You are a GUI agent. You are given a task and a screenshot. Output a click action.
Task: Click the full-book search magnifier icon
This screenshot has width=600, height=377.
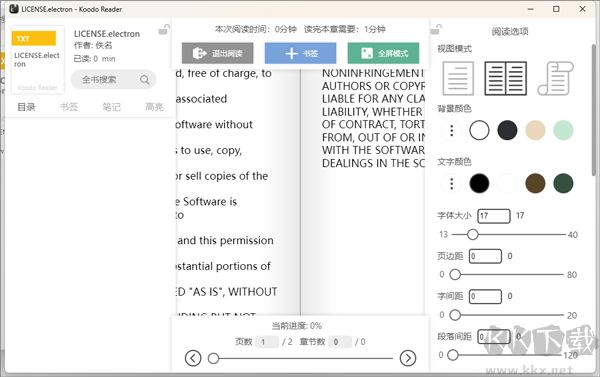click(x=145, y=80)
